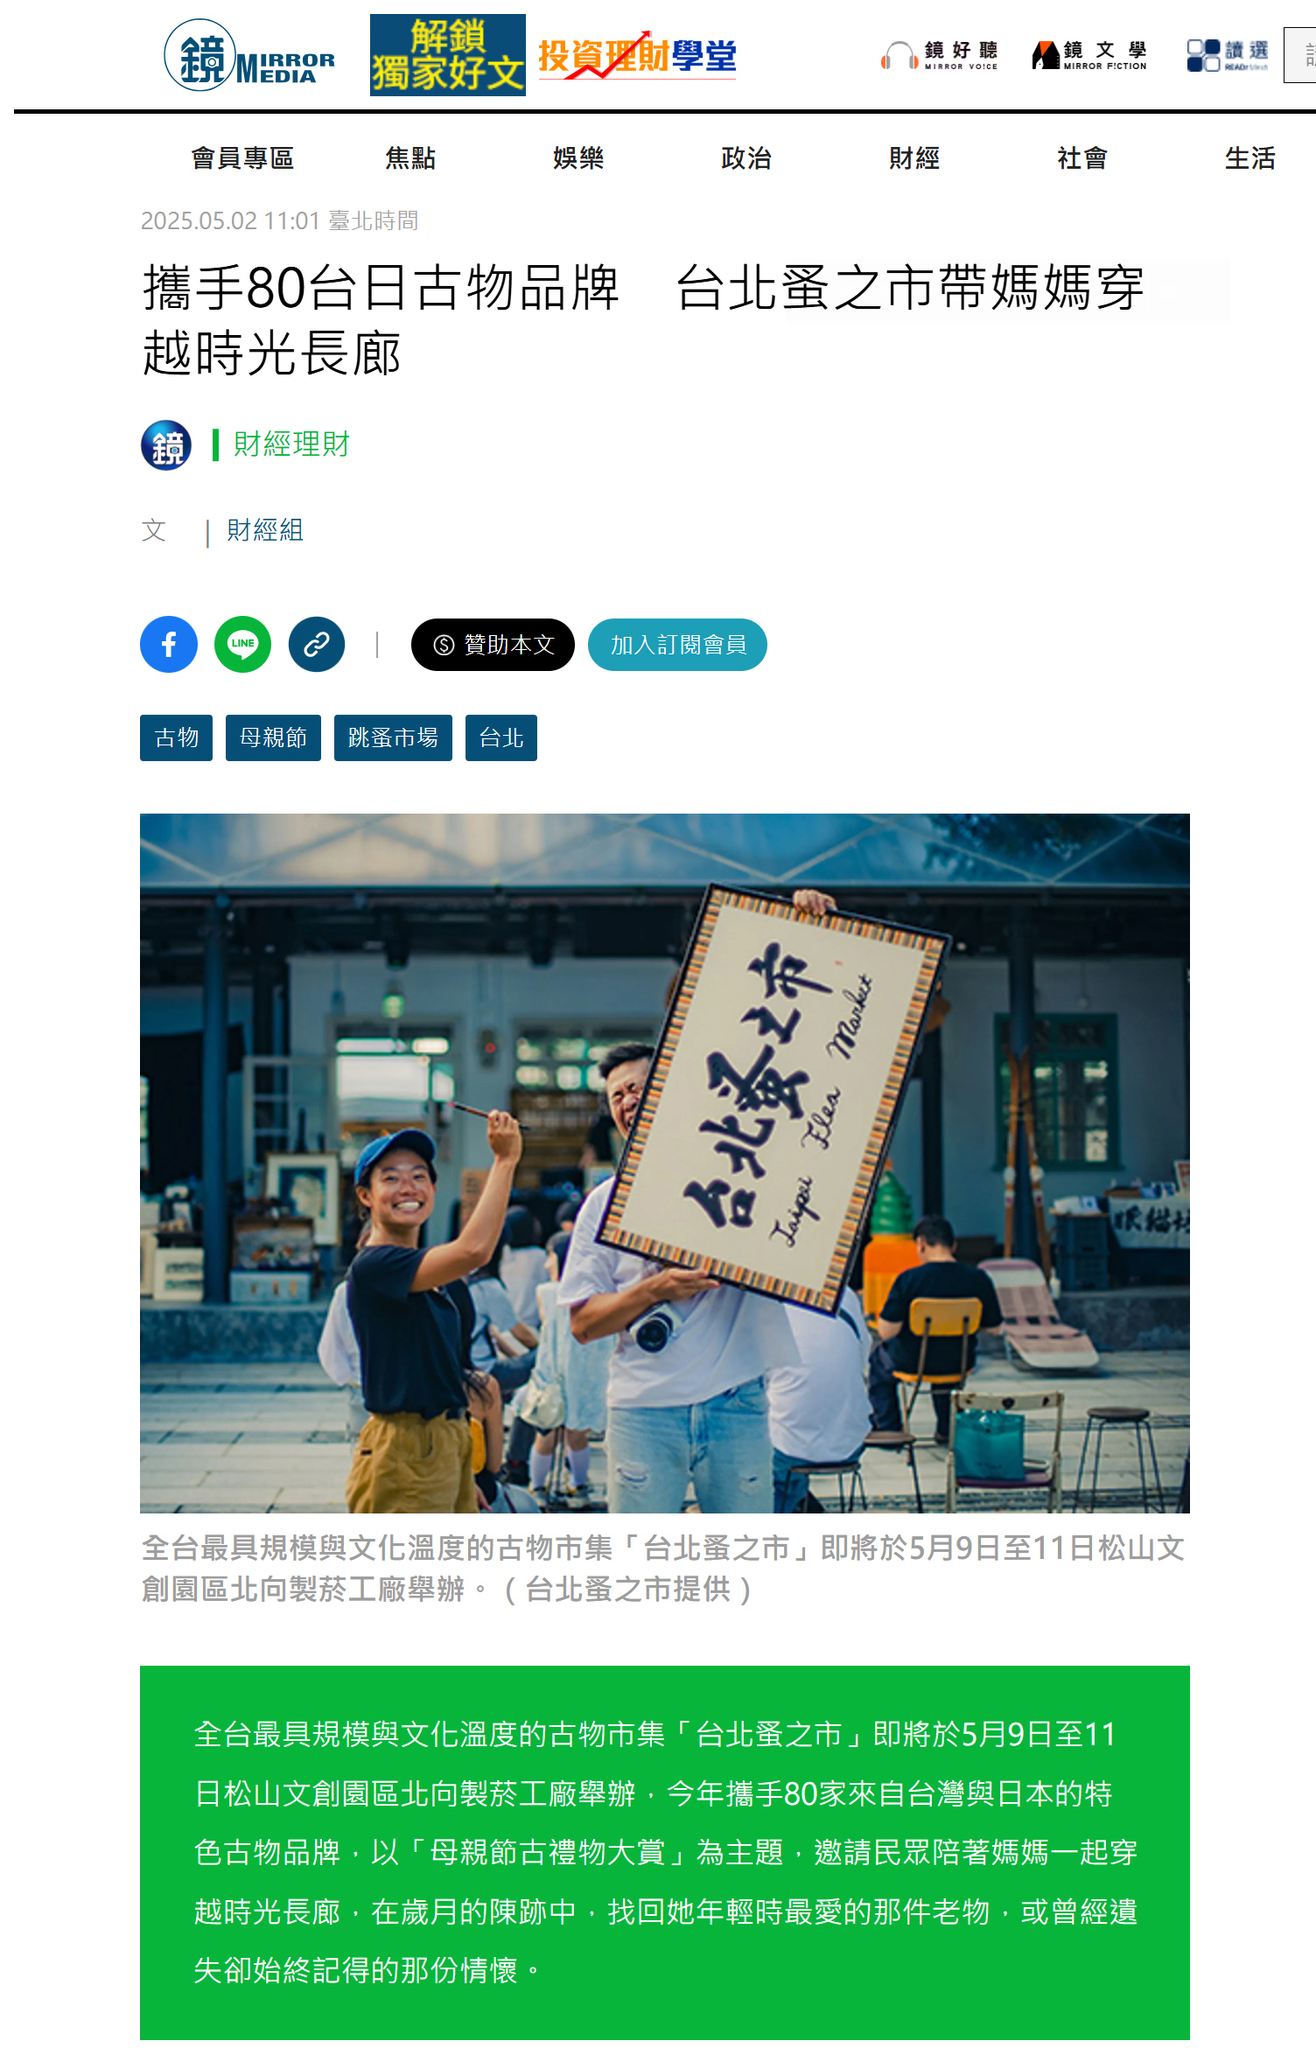Select the 跳蚤市場 tag
Viewport: 1316px width, 2048px height.
393,738
